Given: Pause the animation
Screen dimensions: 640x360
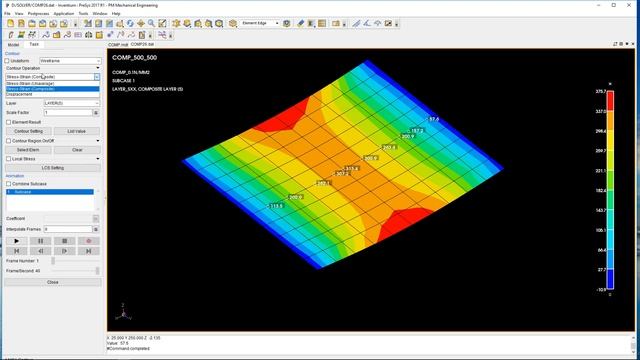Looking at the screenshot, I should [x=40, y=241].
